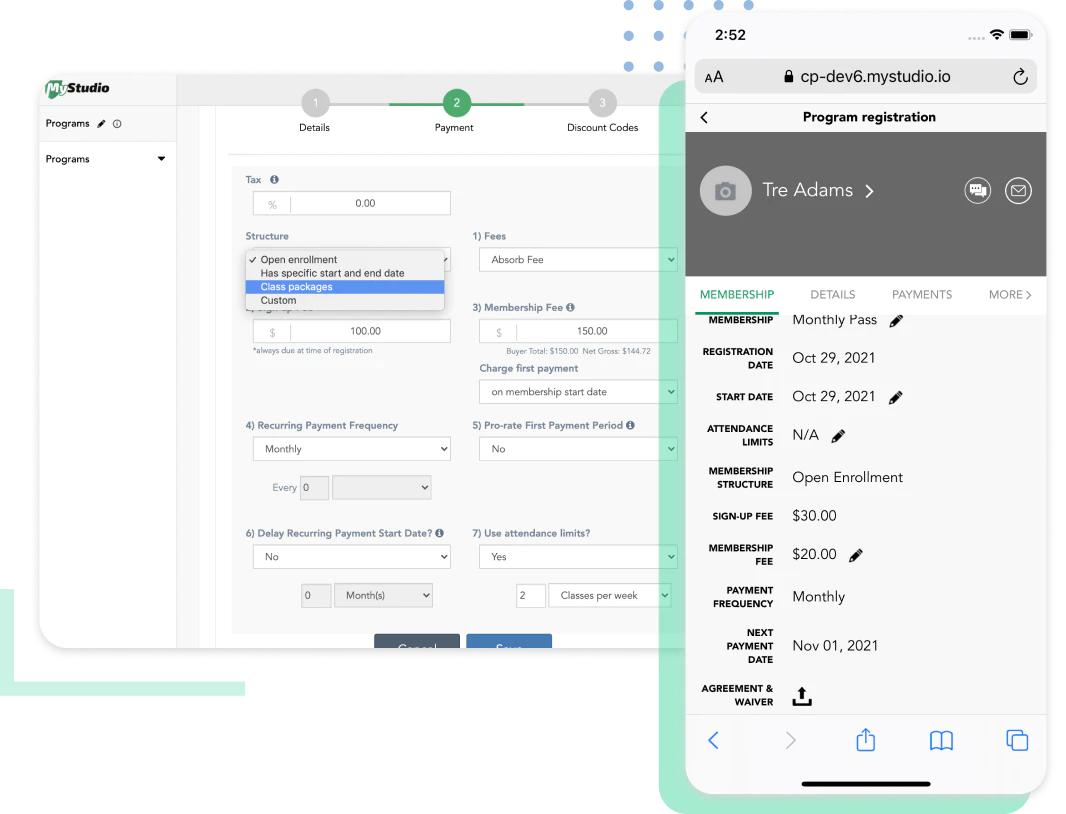Click the Open Enrollment membership structure value
1066x814 pixels.
tap(848, 477)
